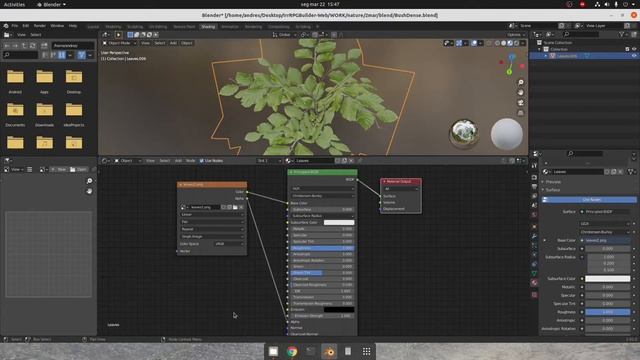640x360 pixels.
Task: Open the viewport Options dropdown
Action: (516, 35)
